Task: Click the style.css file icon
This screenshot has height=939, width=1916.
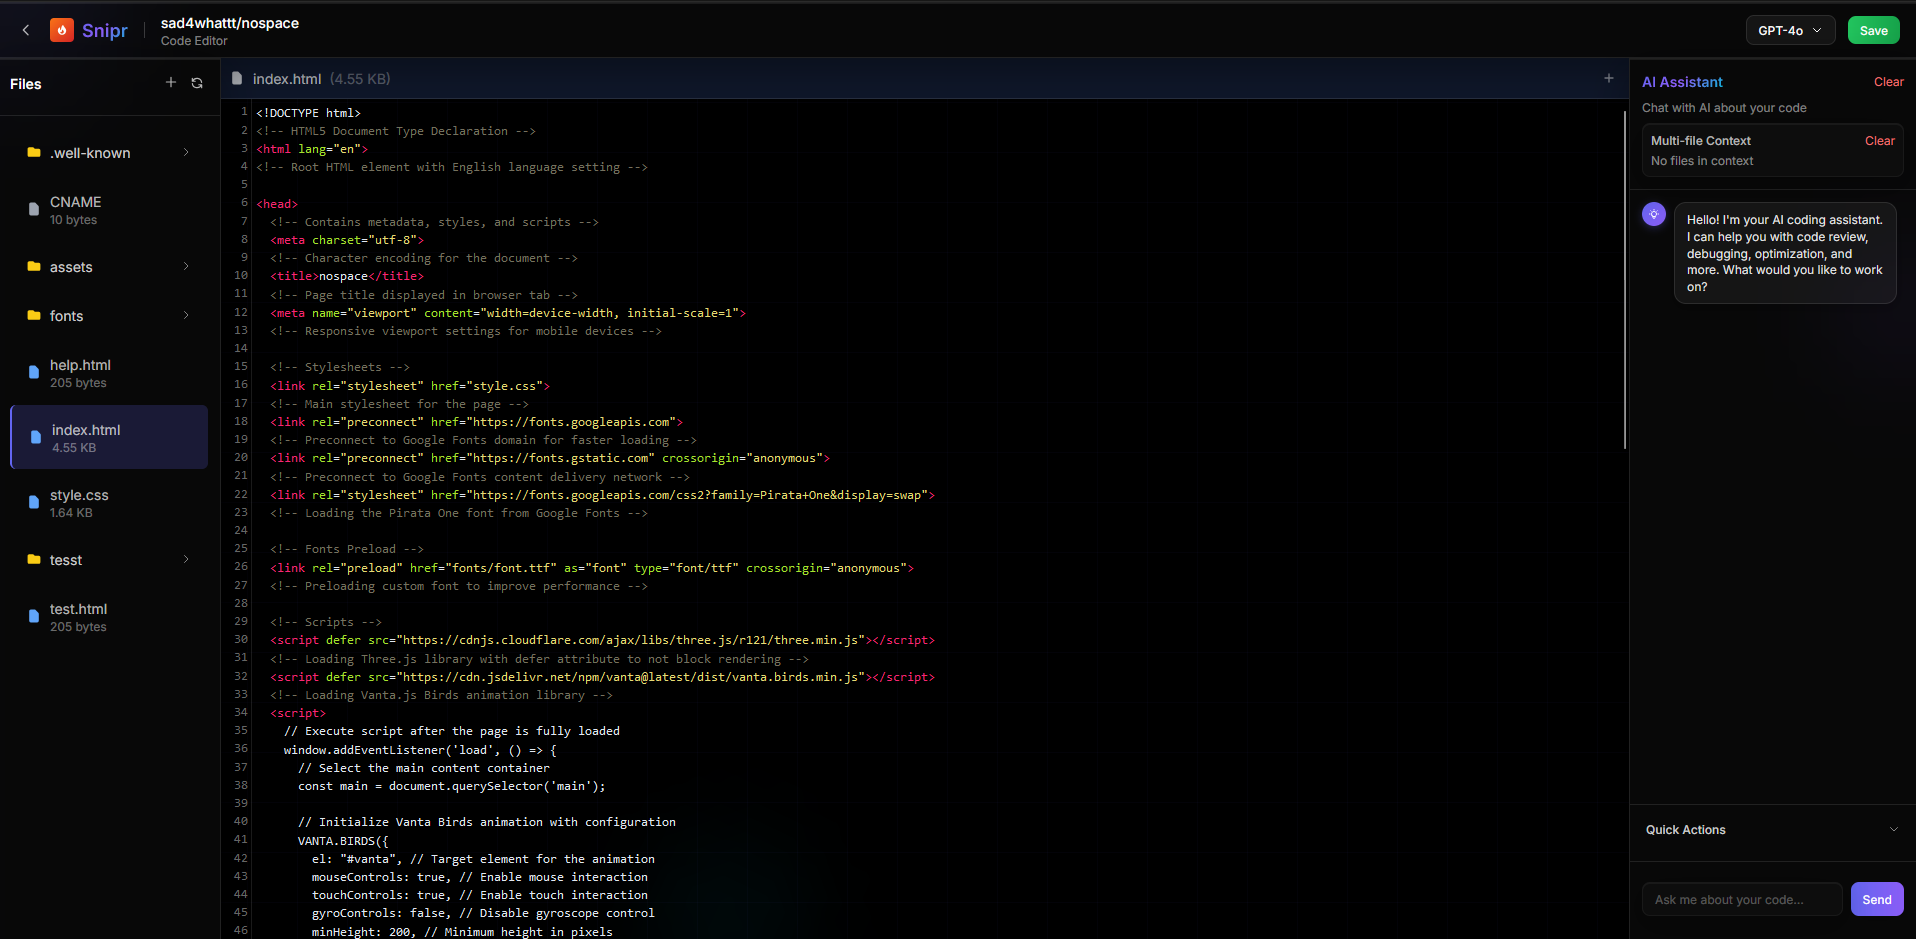Action: tap(34, 503)
